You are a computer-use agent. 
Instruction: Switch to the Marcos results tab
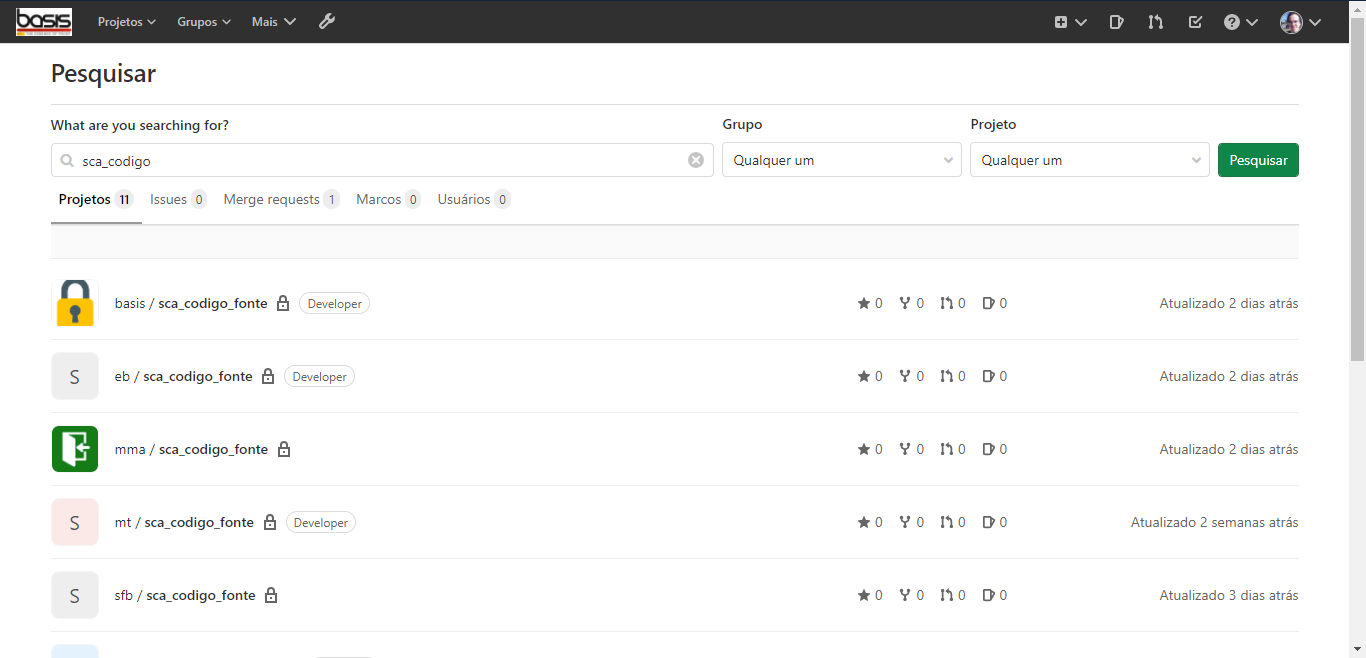[378, 199]
